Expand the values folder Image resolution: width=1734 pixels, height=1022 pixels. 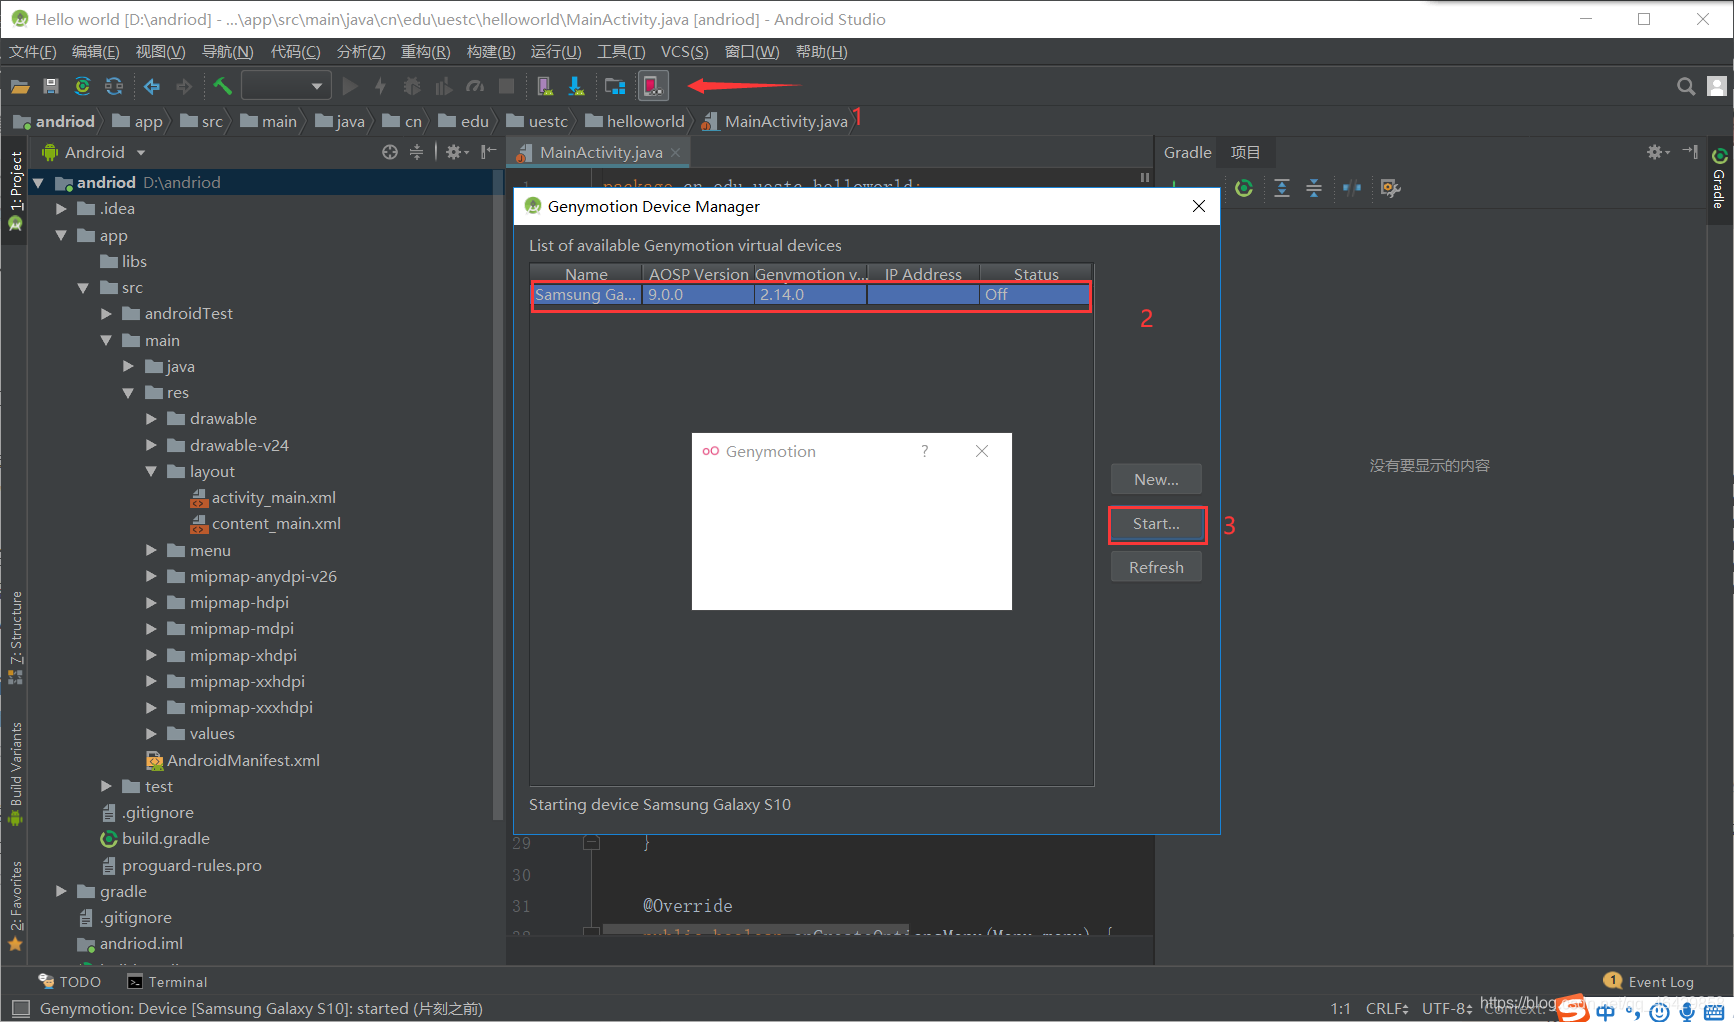click(151, 734)
